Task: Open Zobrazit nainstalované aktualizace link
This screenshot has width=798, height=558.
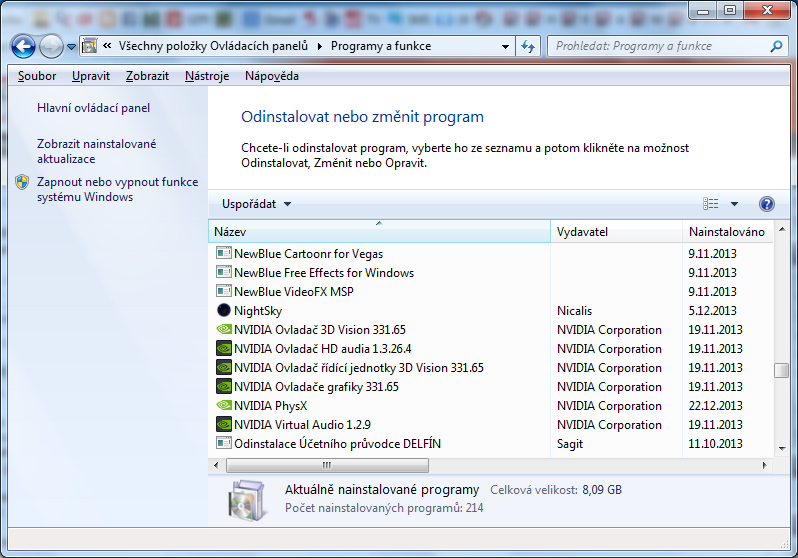Action: [96, 151]
